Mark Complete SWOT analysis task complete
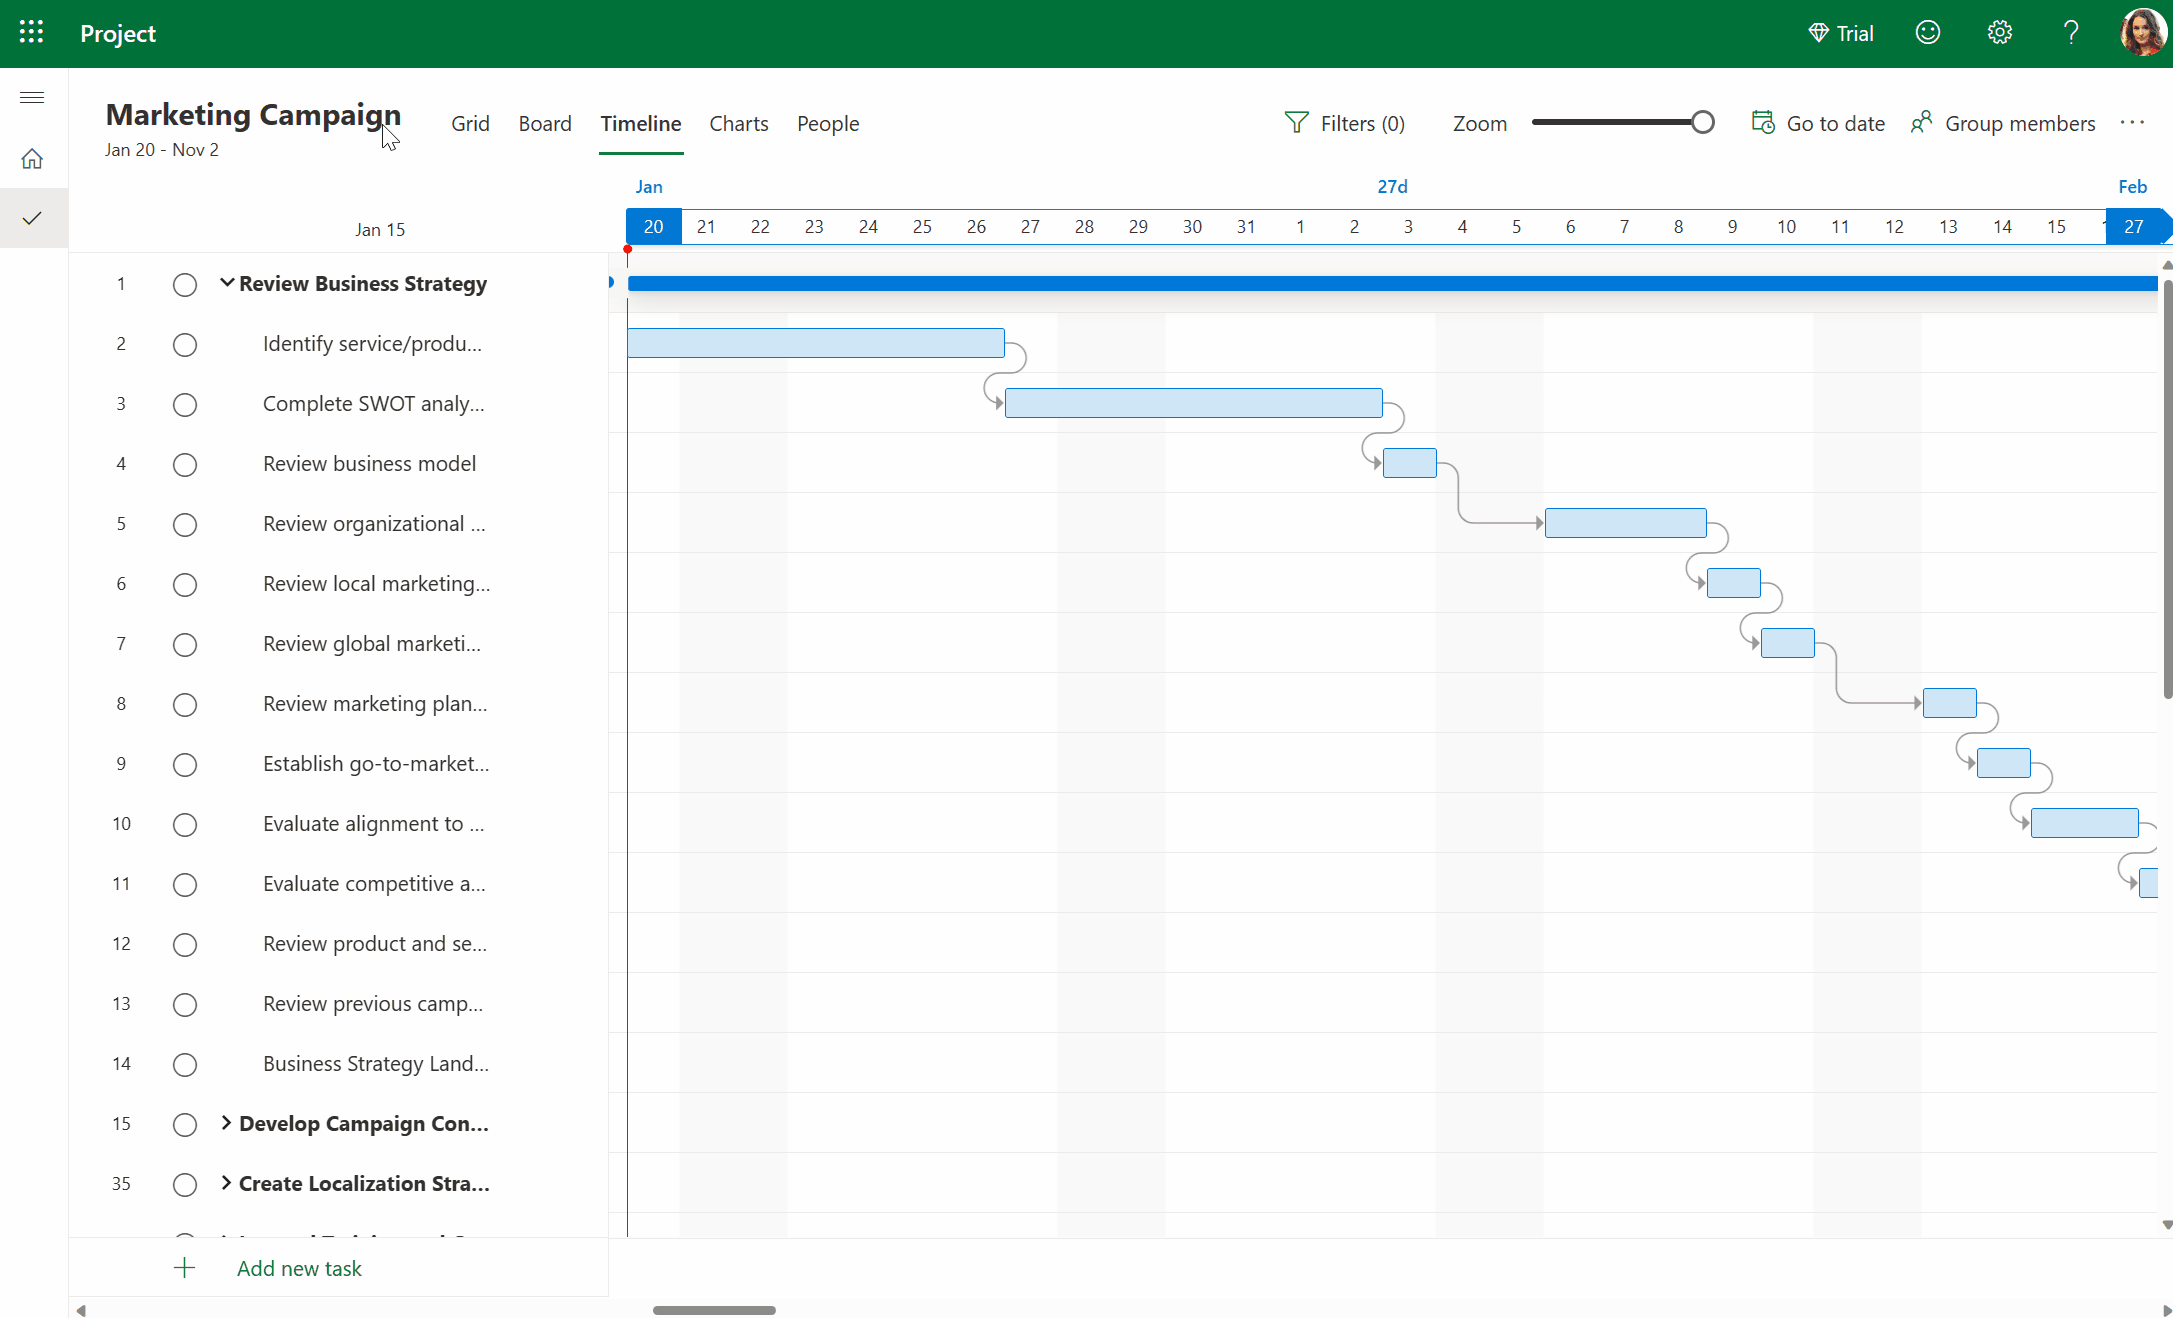 (185, 405)
